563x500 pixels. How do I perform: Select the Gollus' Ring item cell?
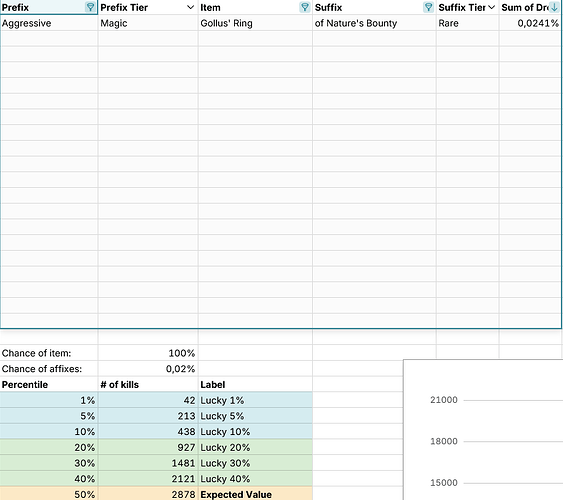255,23
